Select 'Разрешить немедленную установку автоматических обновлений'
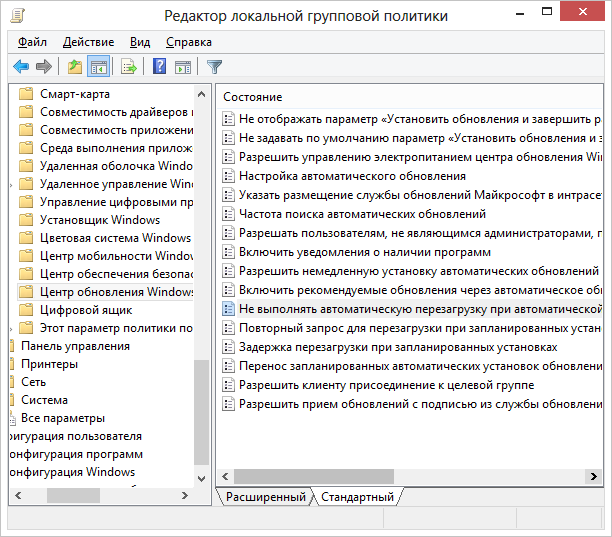The image size is (612, 537). click(x=419, y=271)
